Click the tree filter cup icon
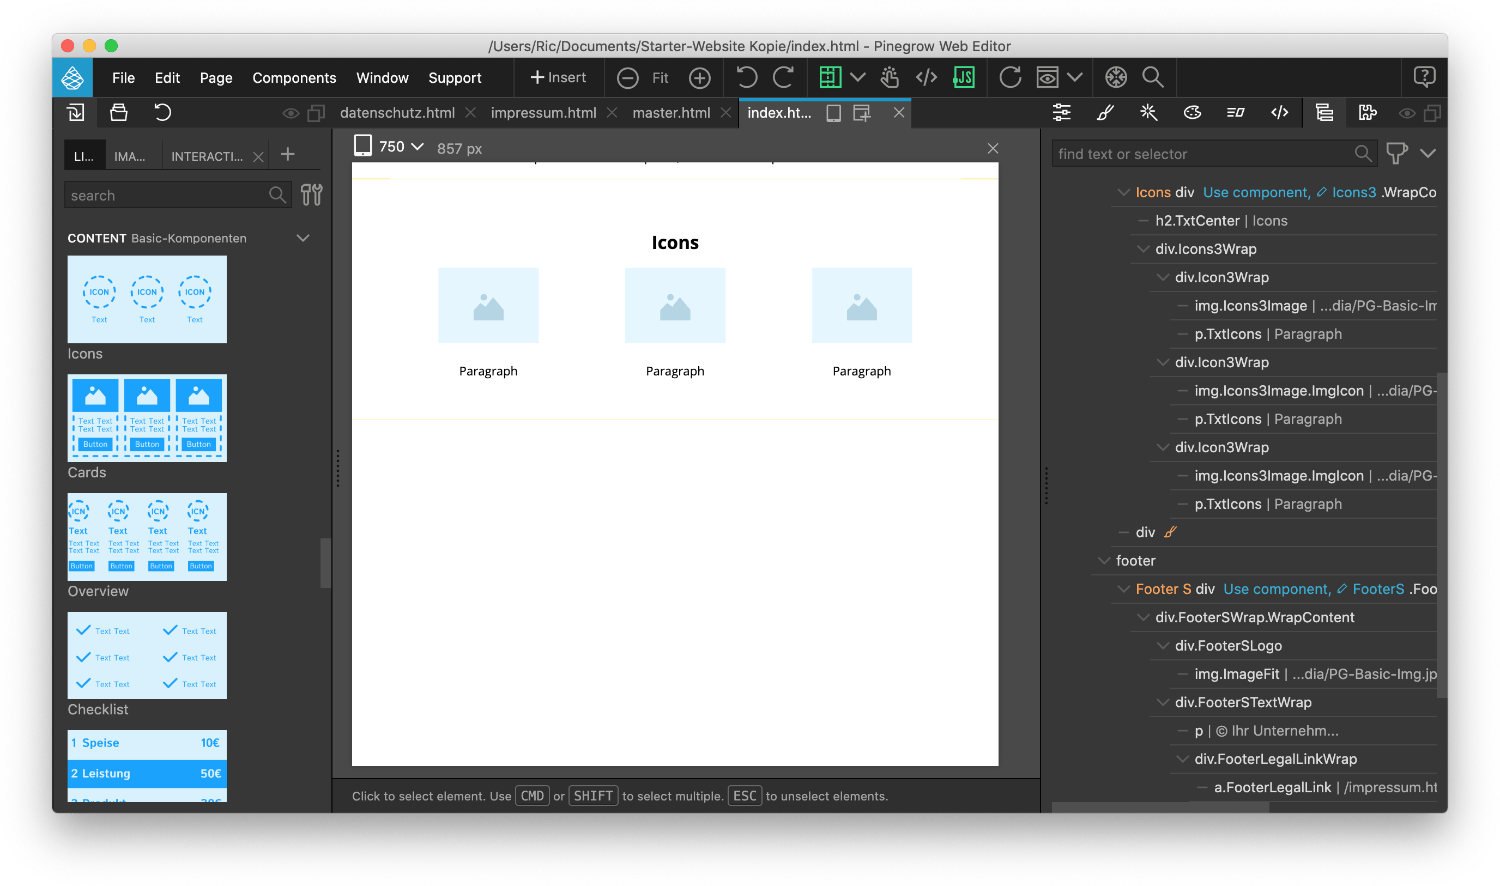Viewport: 1500px width, 886px height. point(1397,153)
